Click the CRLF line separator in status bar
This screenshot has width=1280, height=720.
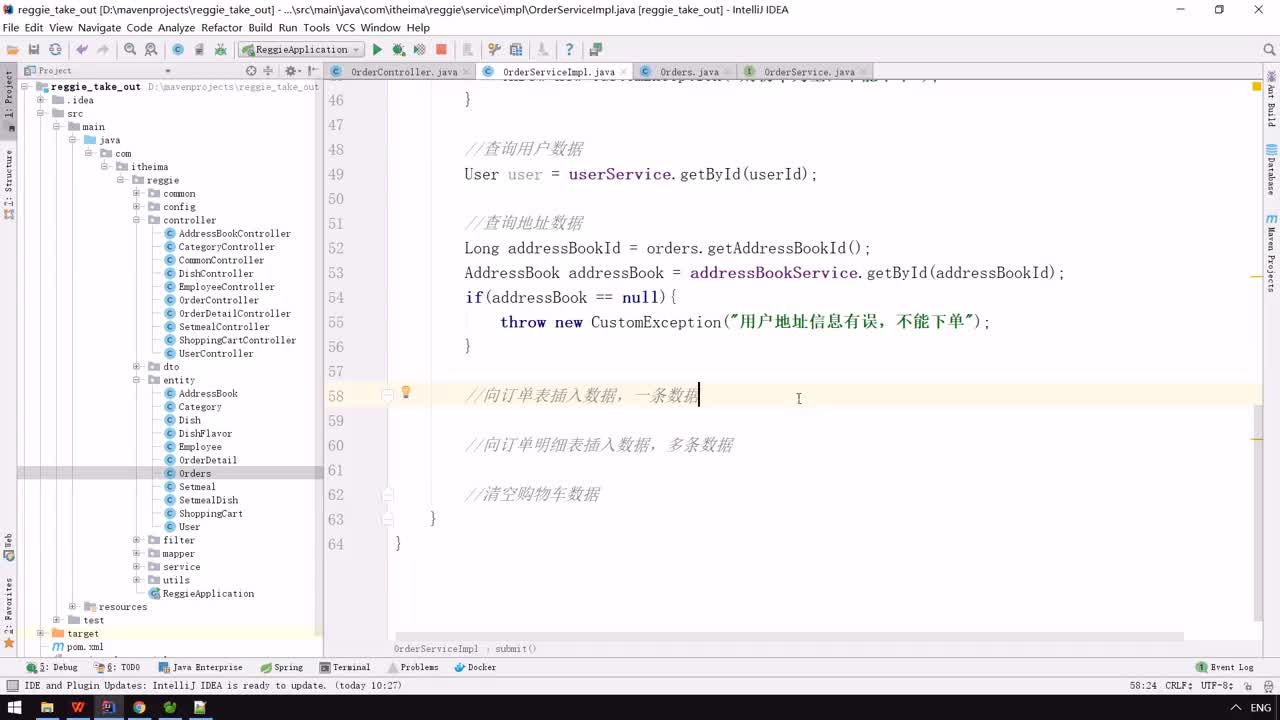pos(1179,685)
